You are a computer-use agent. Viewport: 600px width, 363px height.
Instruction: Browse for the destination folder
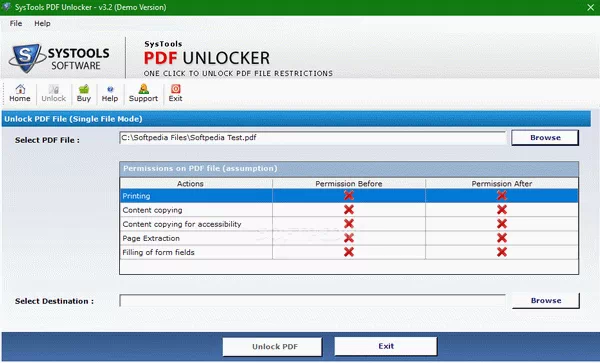point(546,301)
